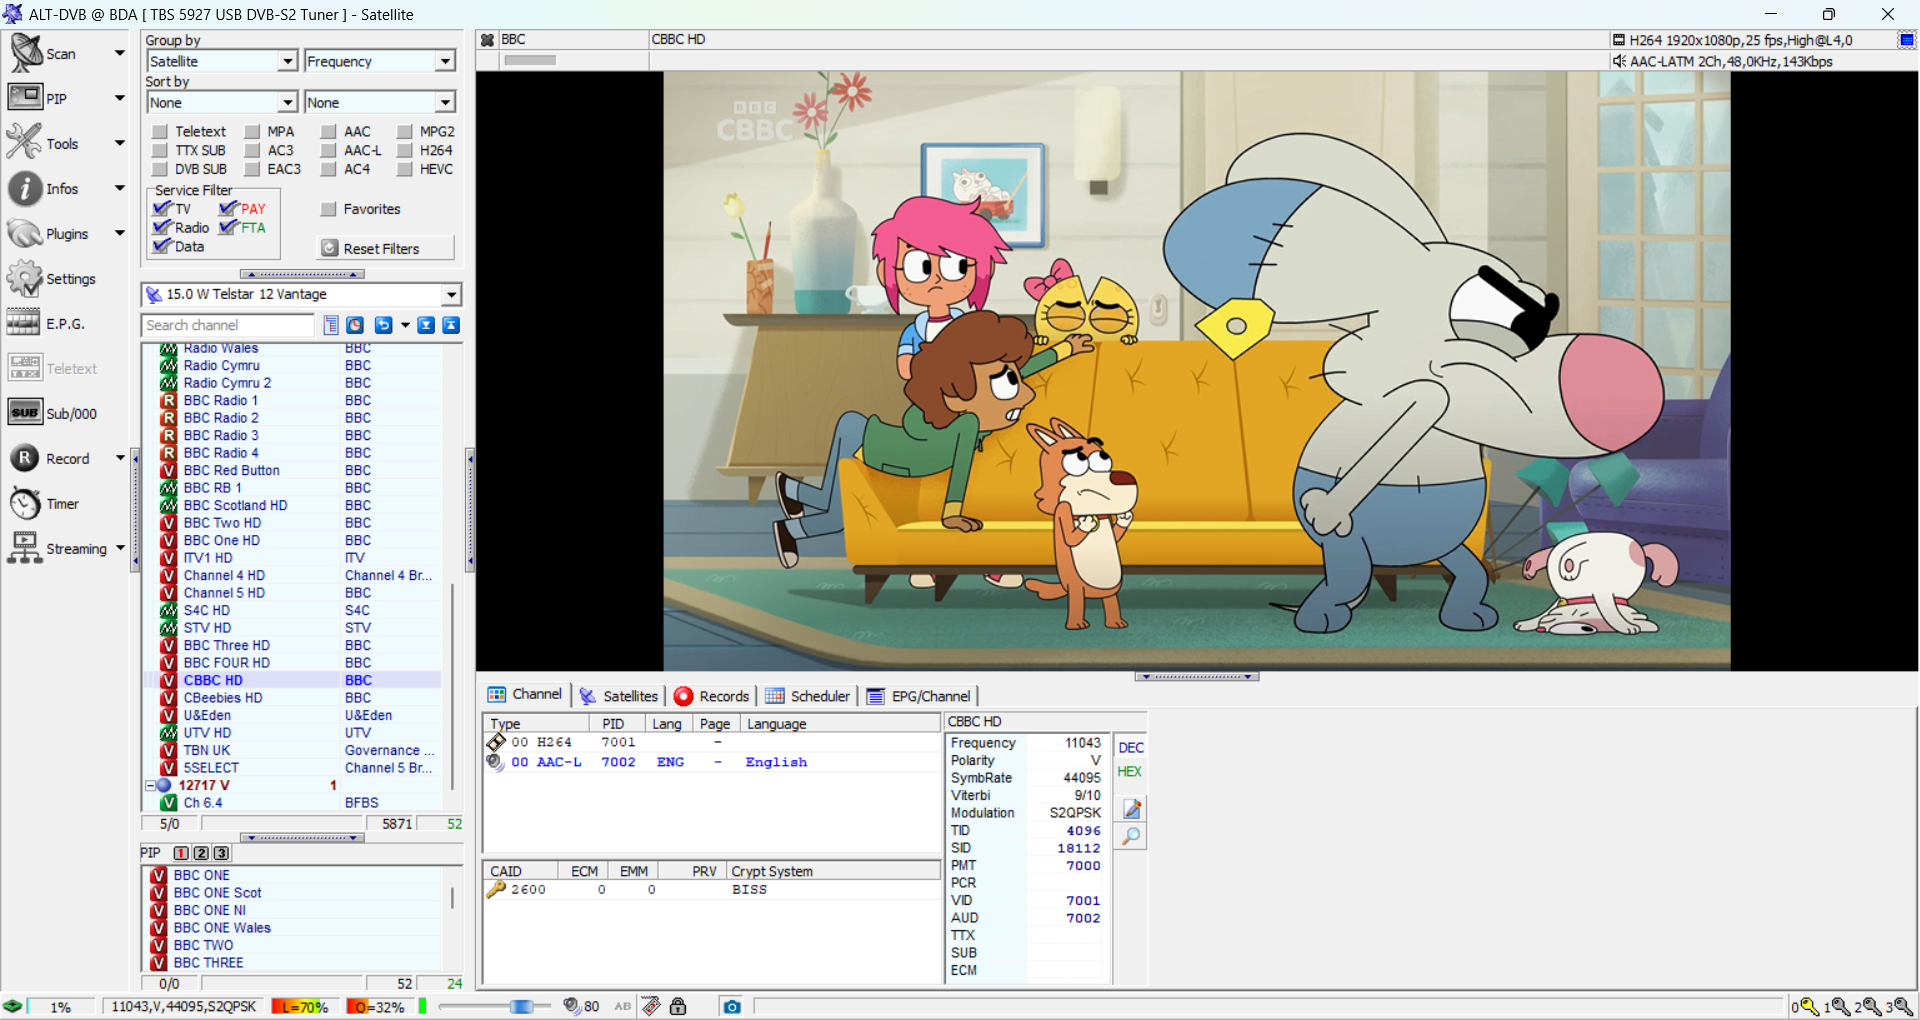Viewport: 1920px width, 1020px height.
Task: Take a snapshot with the camera icon
Action: (732, 1006)
